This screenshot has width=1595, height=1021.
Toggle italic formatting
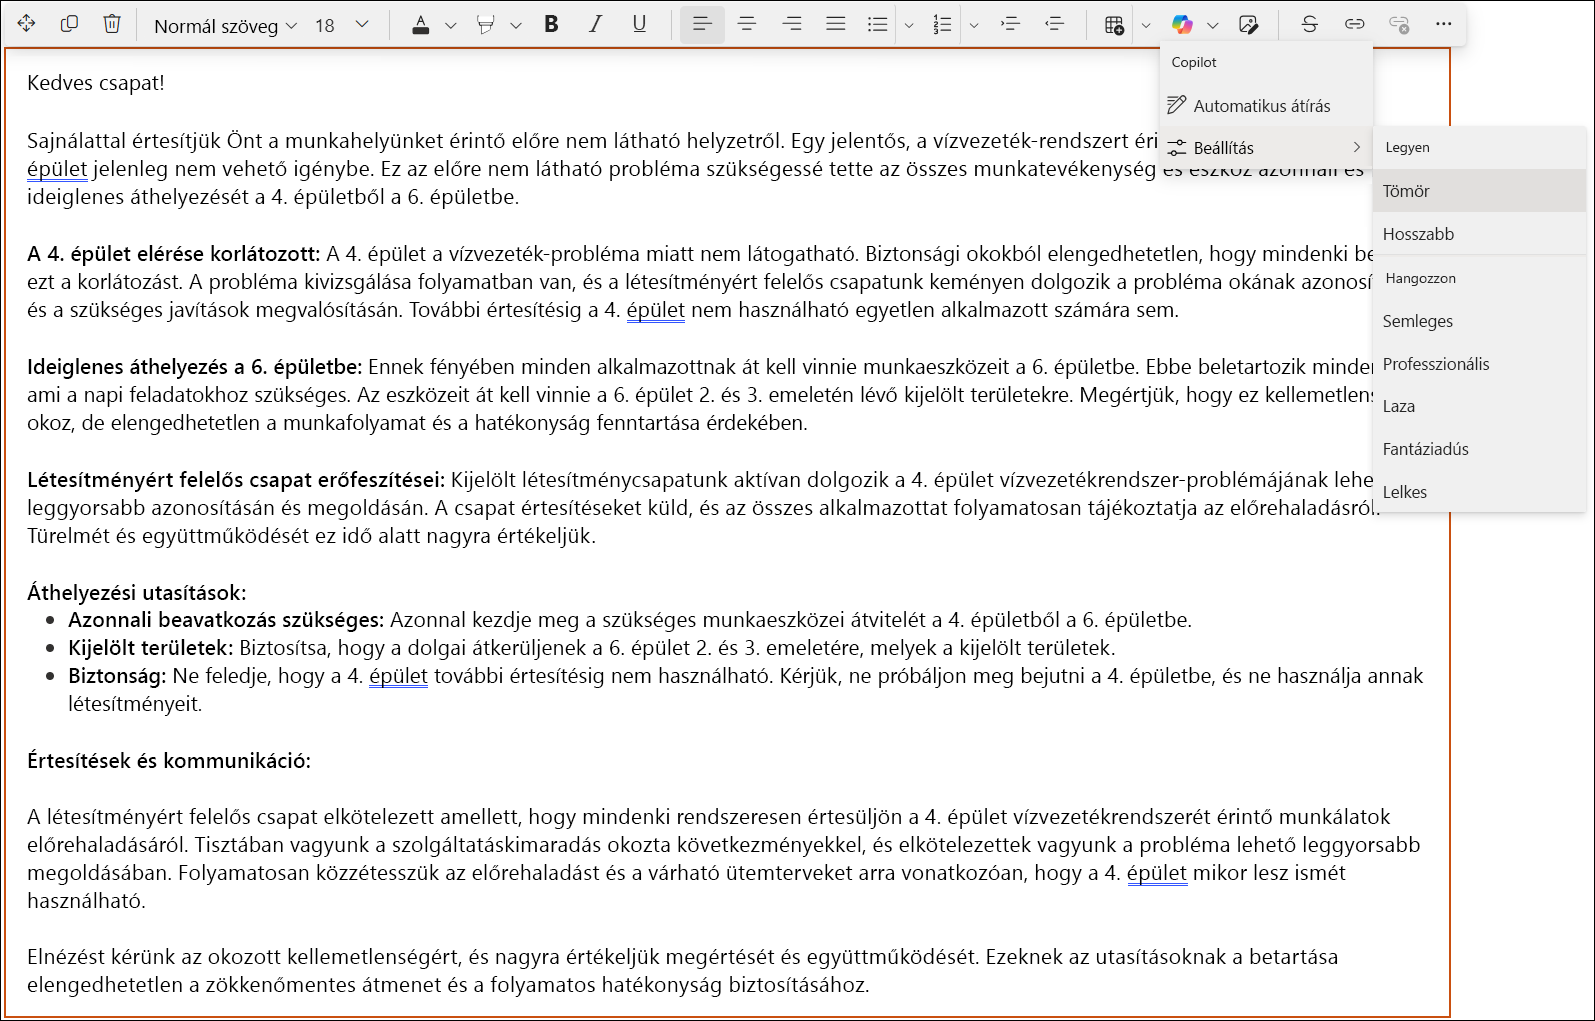[x=595, y=24]
